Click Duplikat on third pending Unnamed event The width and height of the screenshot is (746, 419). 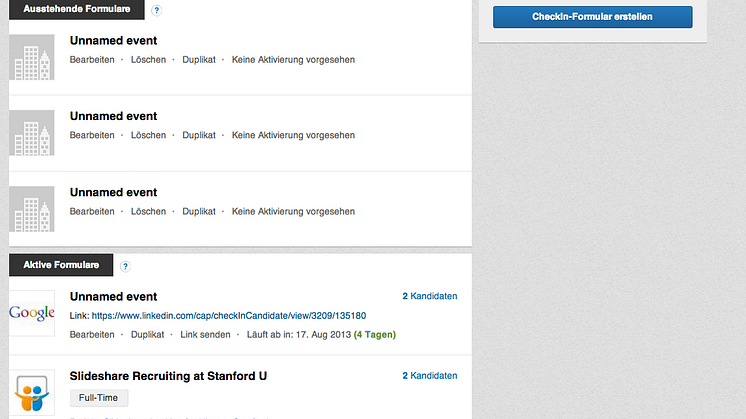[x=199, y=212]
